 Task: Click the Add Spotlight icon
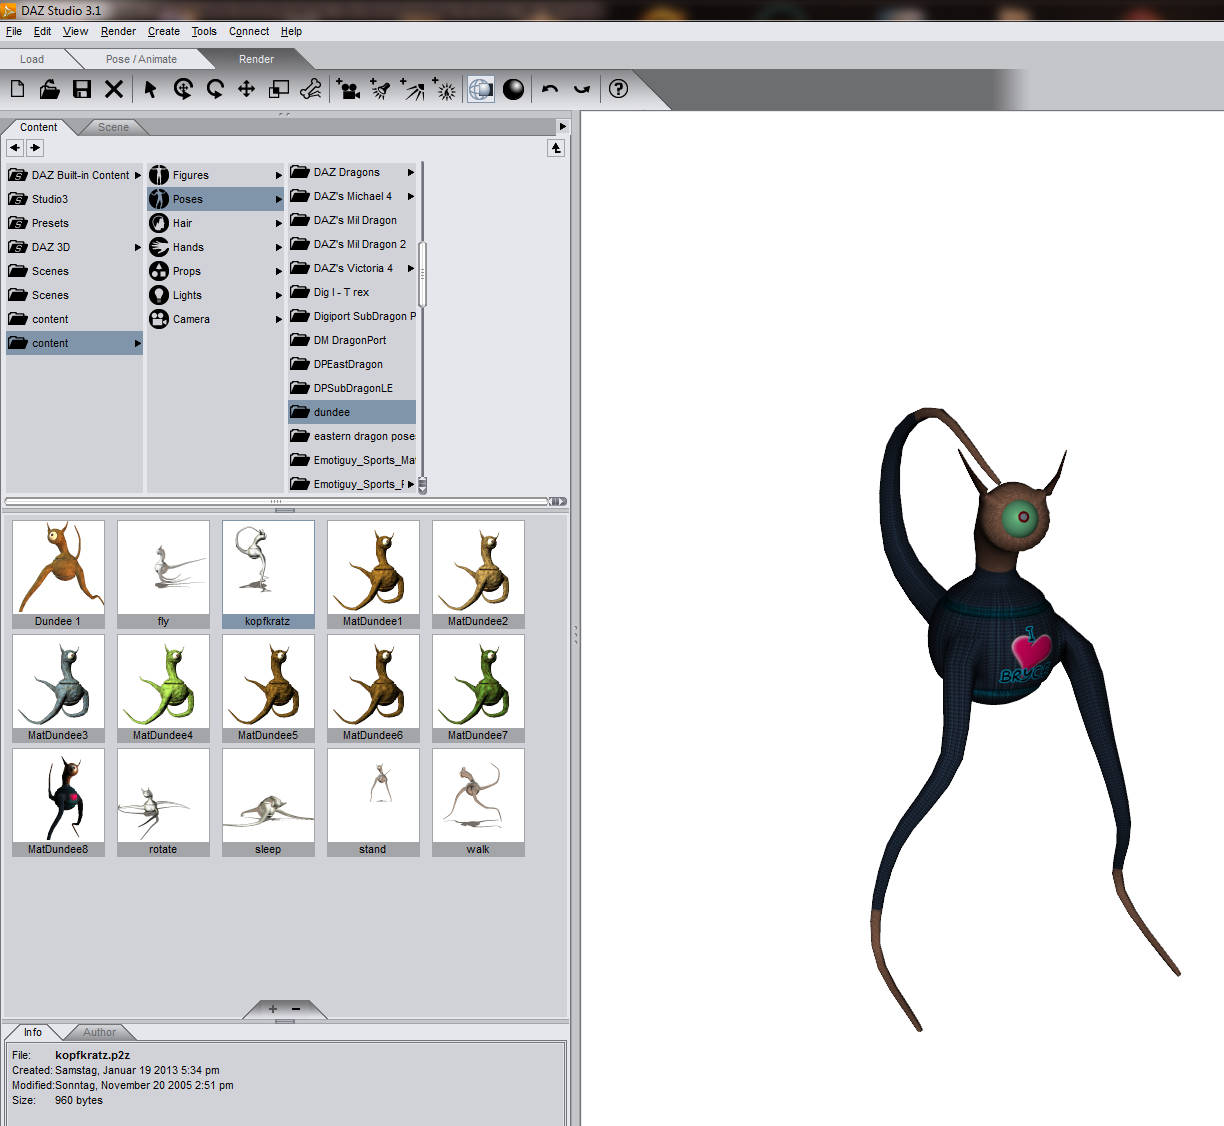[x=380, y=89]
